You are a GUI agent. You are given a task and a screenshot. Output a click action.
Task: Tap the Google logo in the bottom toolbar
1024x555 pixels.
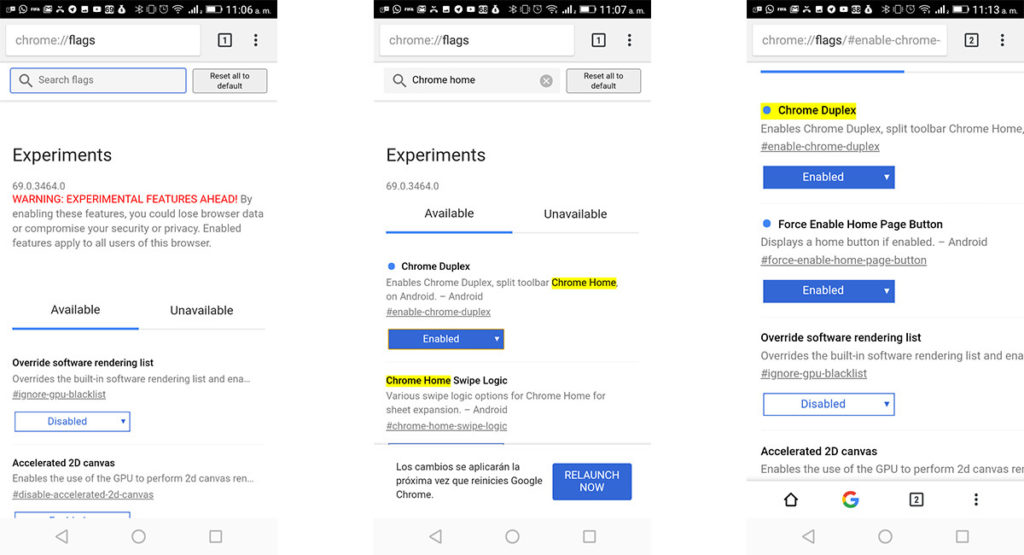[x=850, y=500]
